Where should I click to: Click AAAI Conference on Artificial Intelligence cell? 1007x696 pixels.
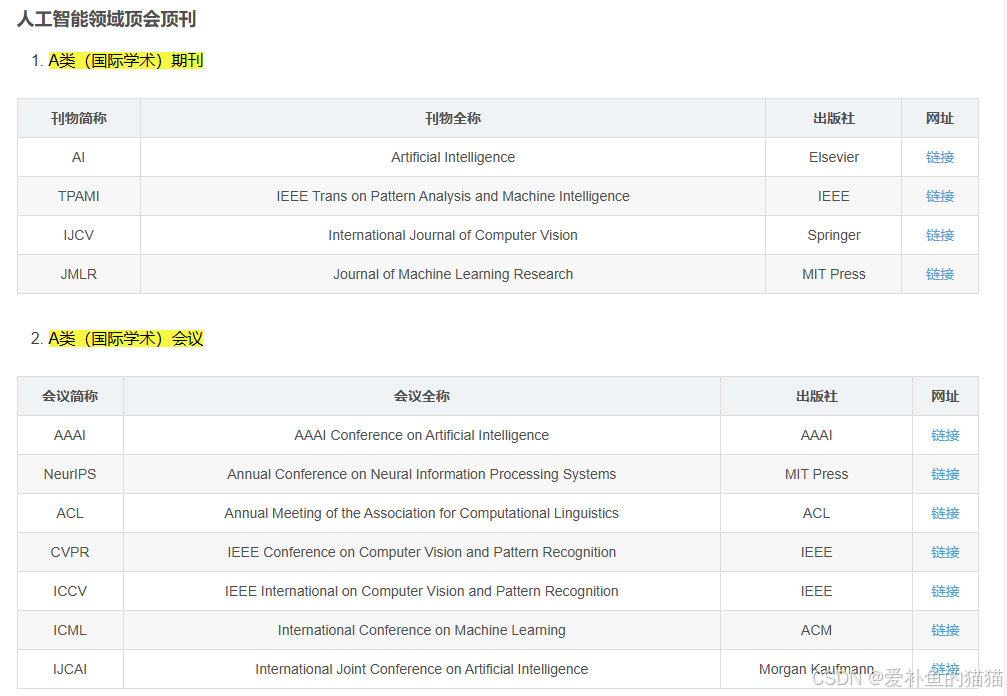(421, 435)
